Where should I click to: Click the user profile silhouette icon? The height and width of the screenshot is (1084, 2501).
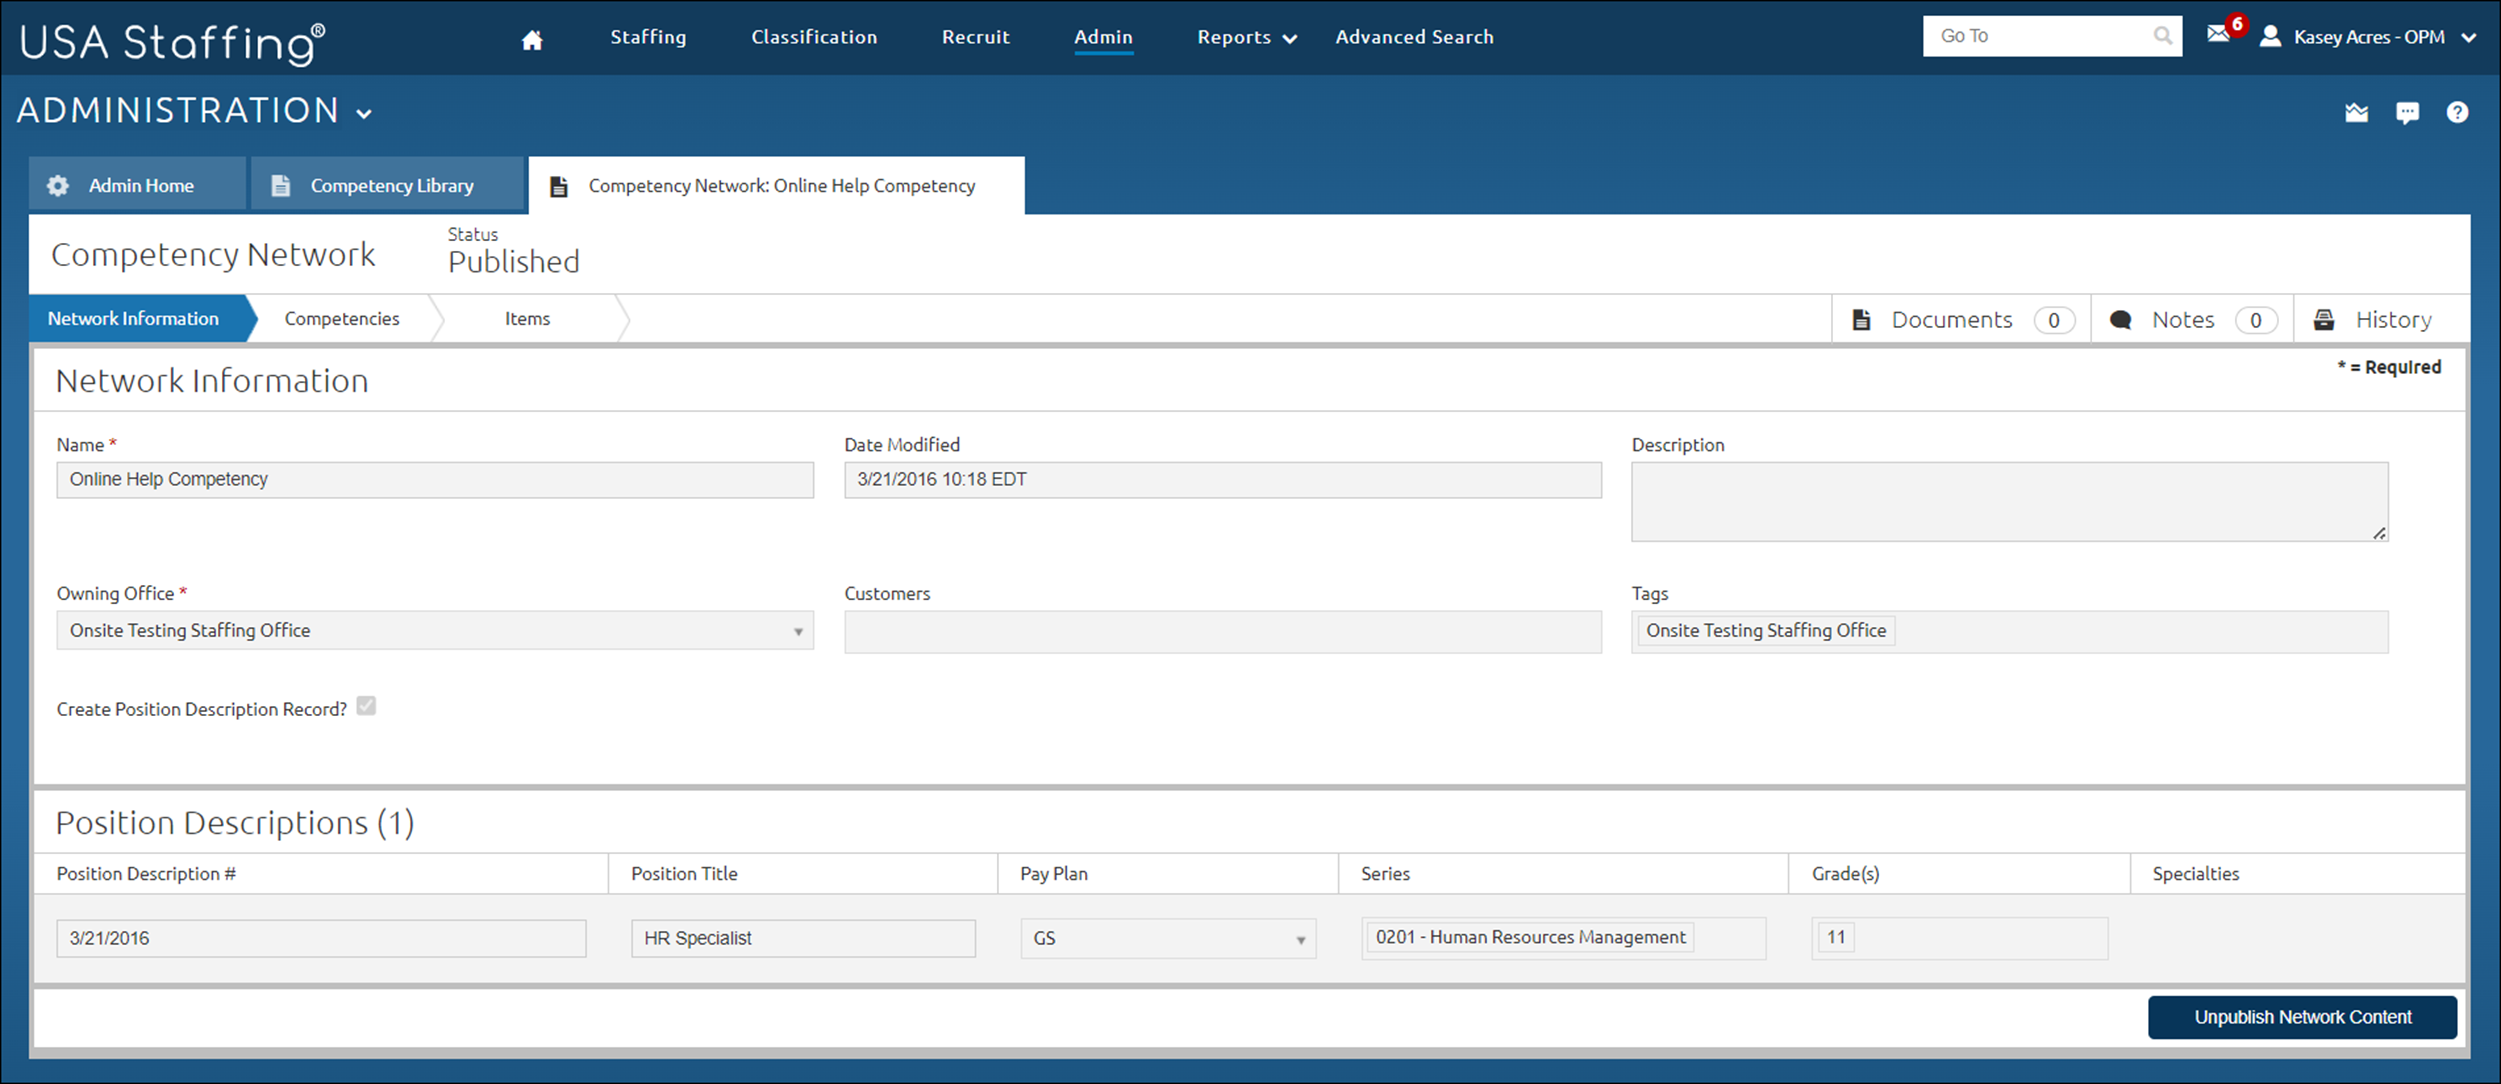(2270, 36)
